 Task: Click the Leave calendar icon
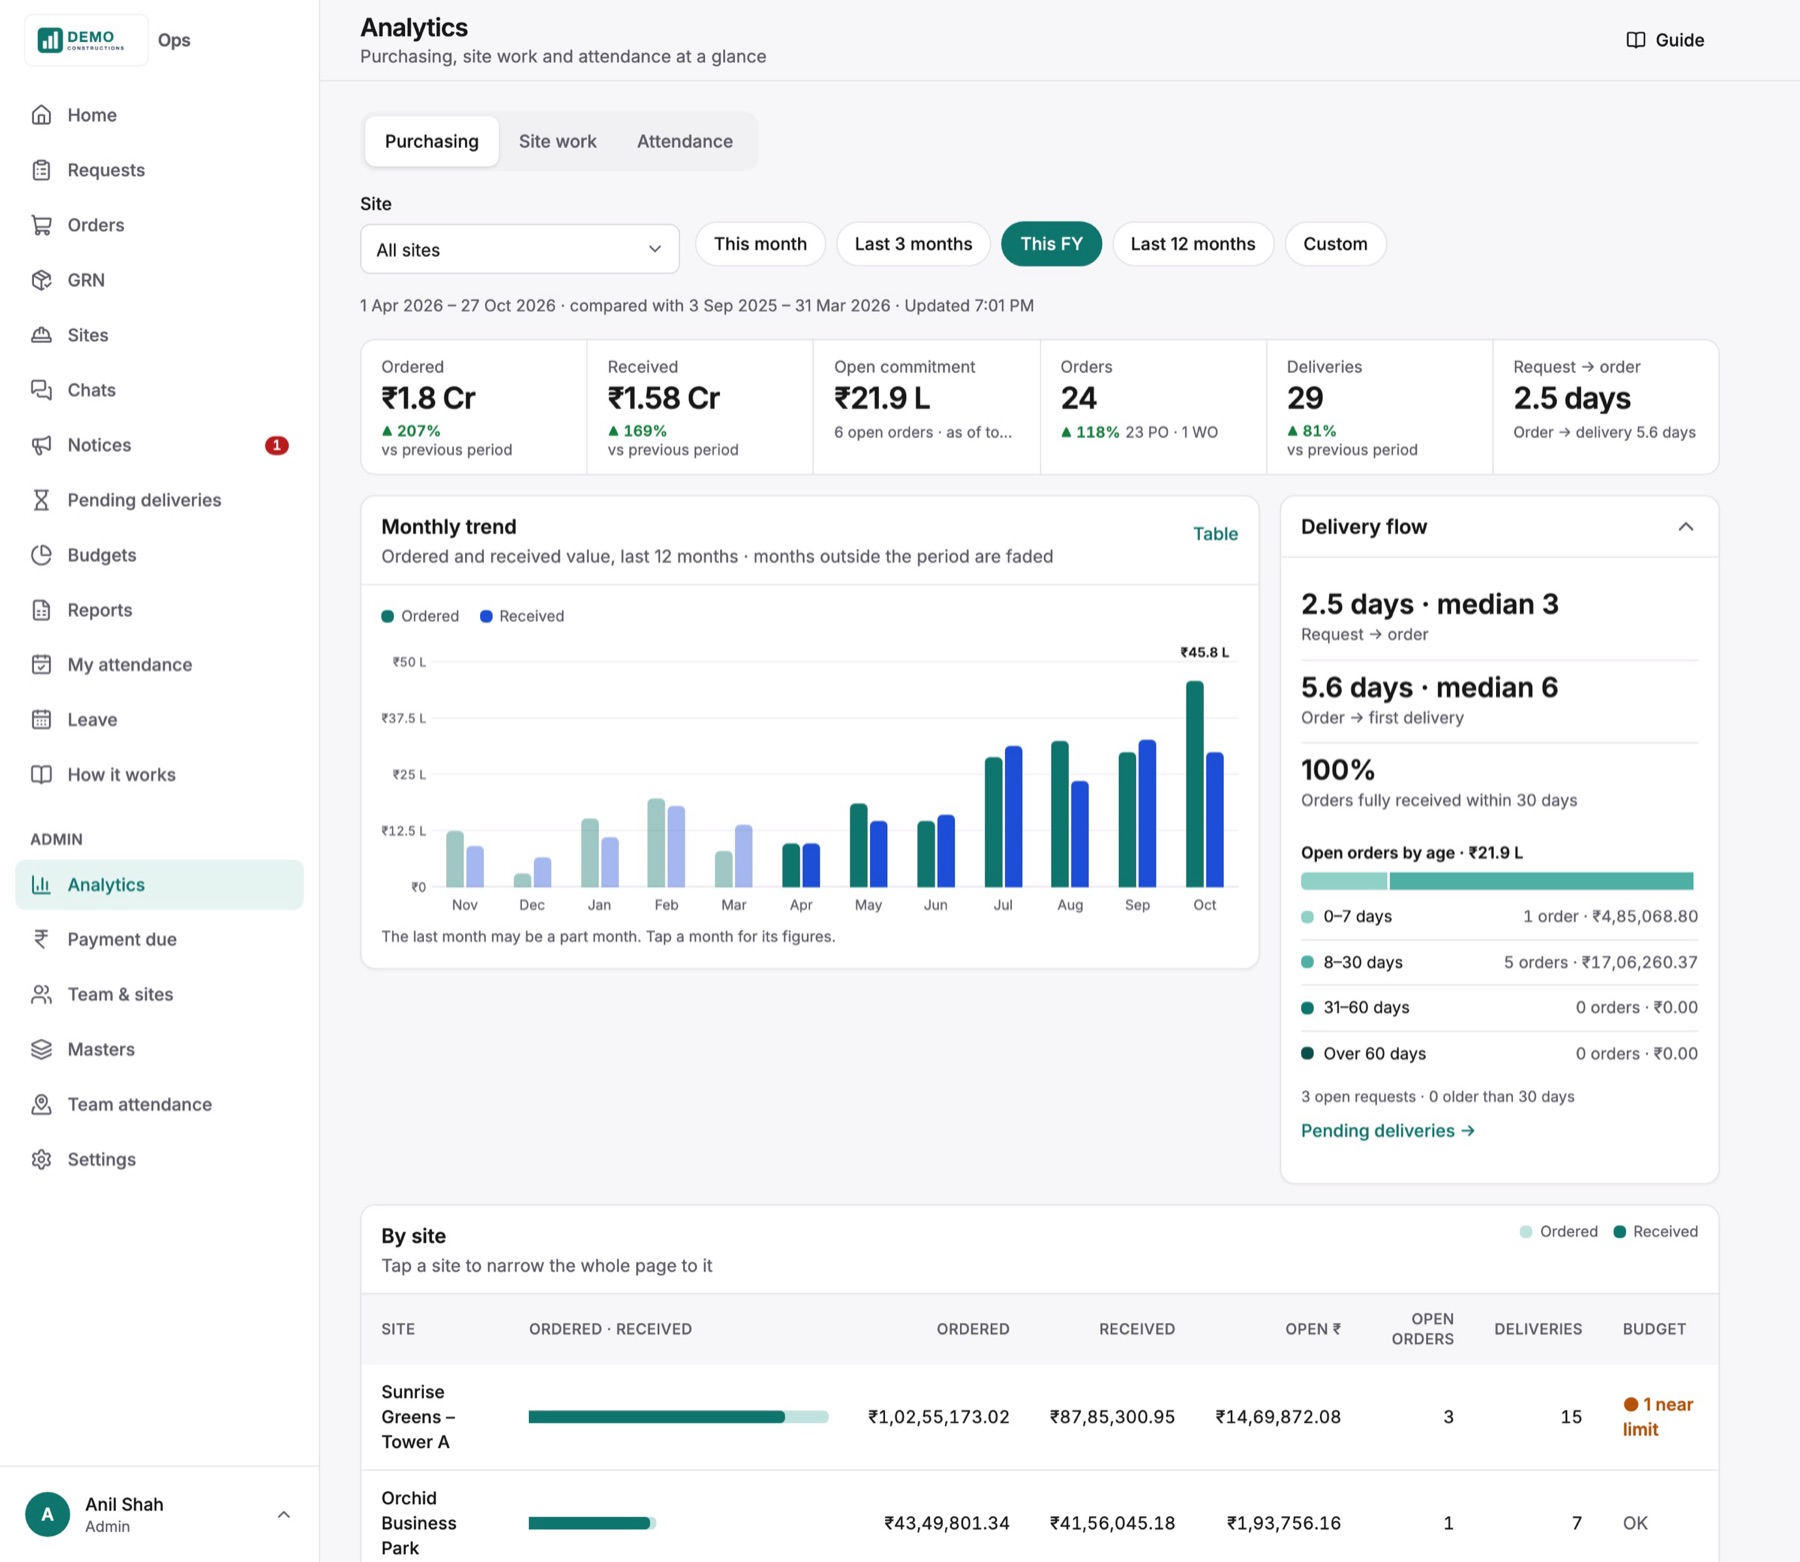41,720
